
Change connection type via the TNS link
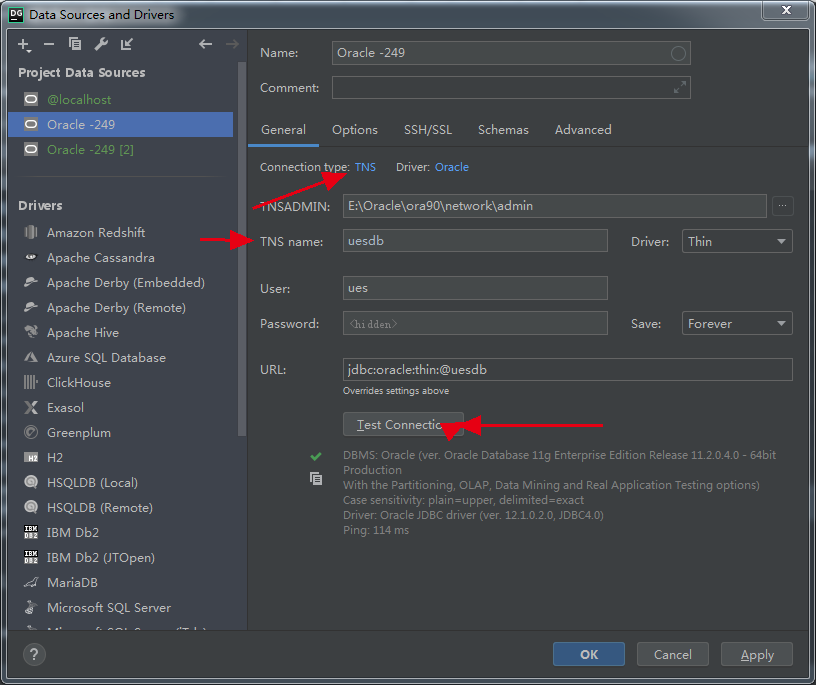[365, 167]
